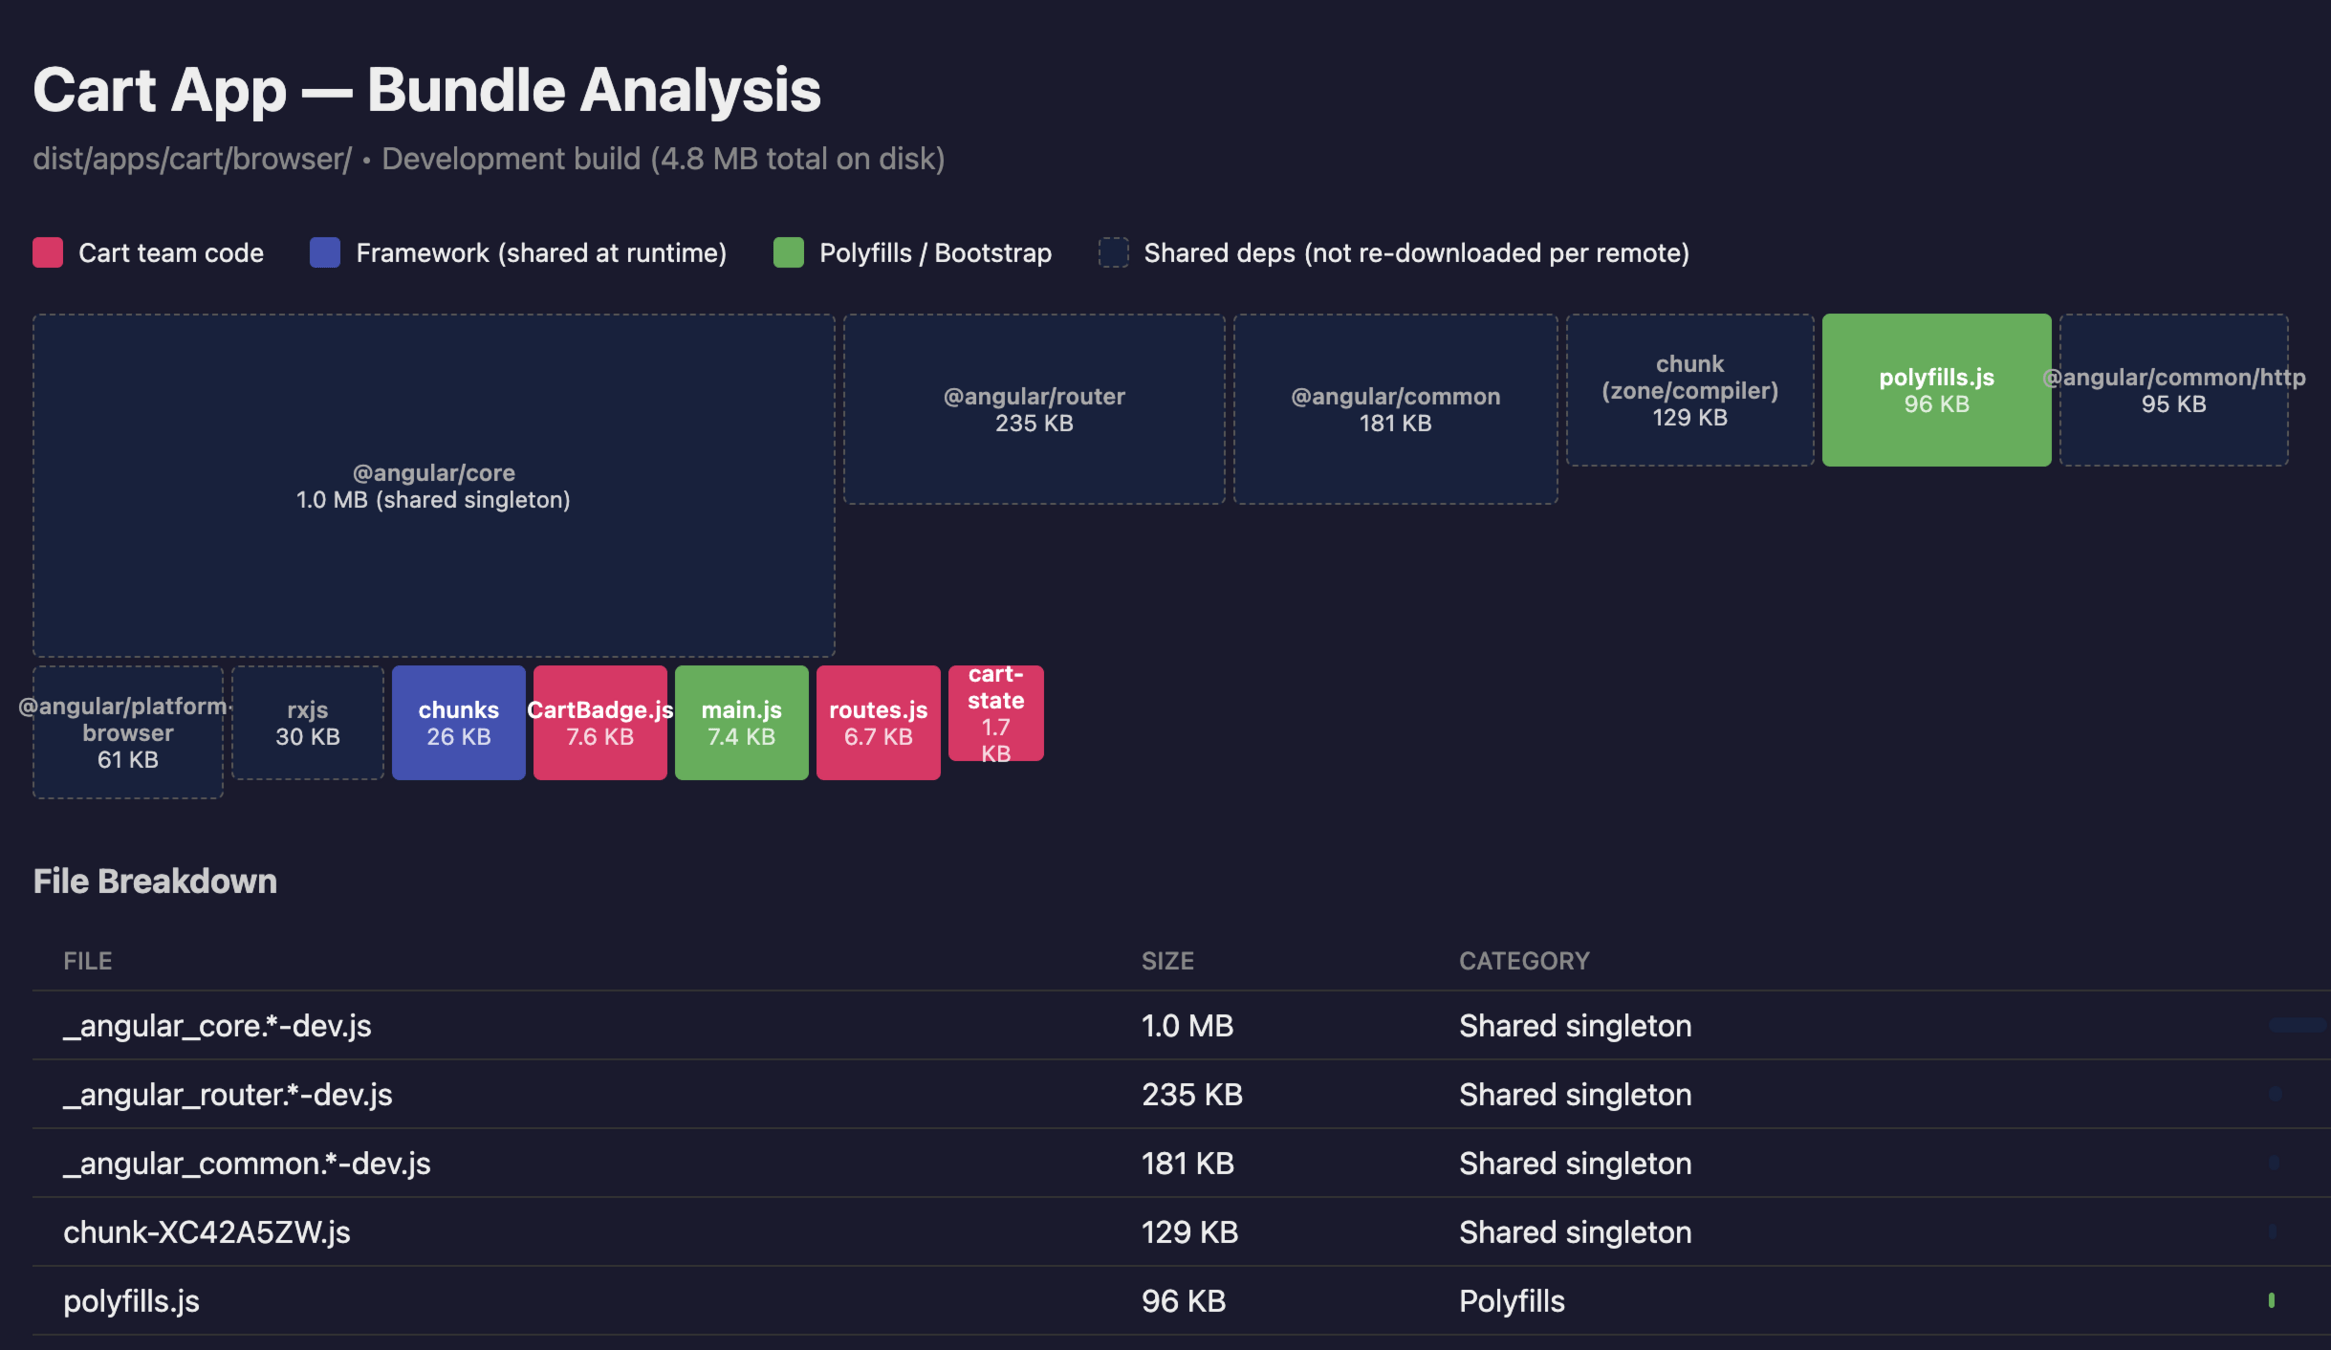Click the pink Cart team code swatch
Screen dimensions: 2331x1350
(x=48, y=252)
